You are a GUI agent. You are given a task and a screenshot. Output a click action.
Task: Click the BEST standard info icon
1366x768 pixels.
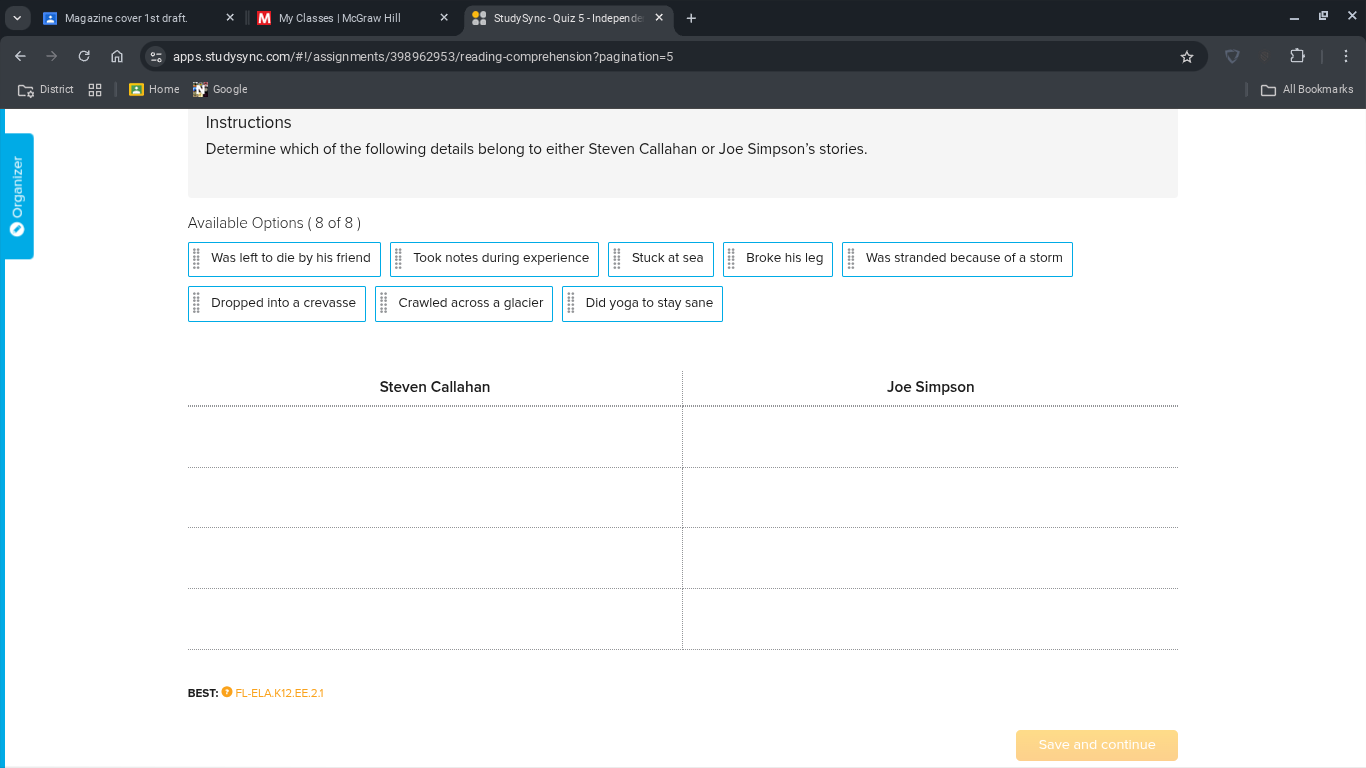[x=227, y=693]
